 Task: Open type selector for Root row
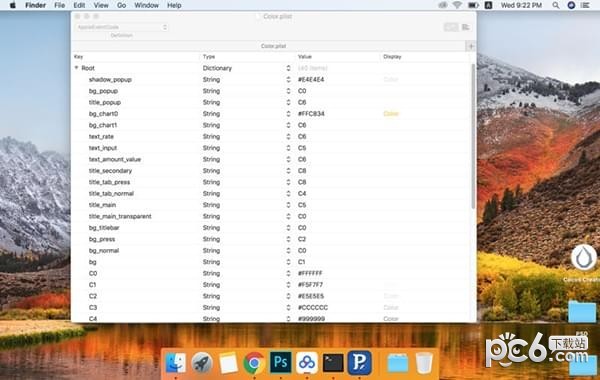[x=288, y=68]
